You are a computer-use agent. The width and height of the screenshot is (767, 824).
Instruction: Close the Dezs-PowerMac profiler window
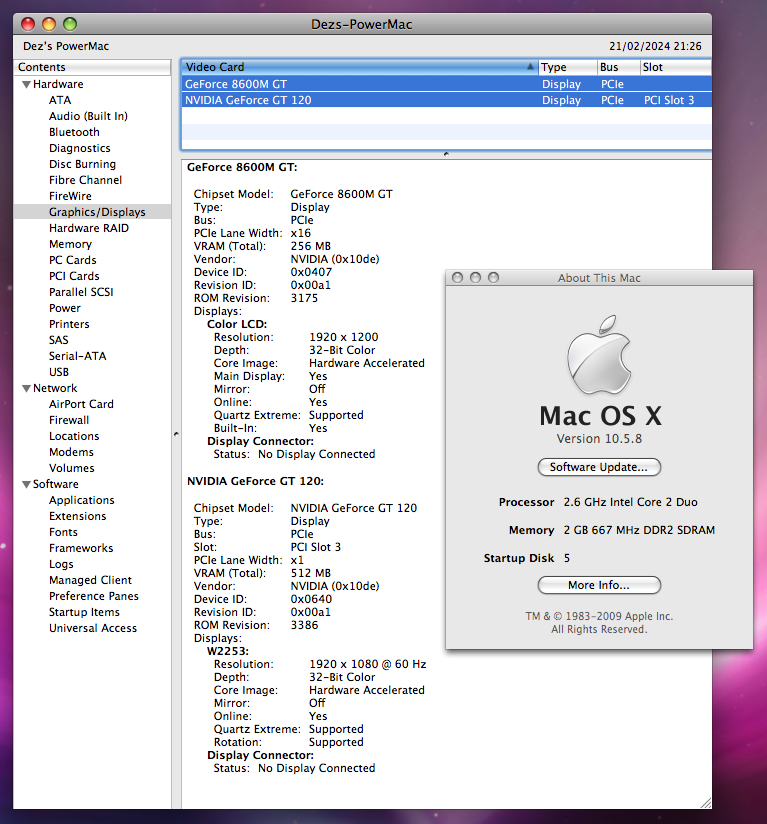pyautogui.click(x=28, y=24)
